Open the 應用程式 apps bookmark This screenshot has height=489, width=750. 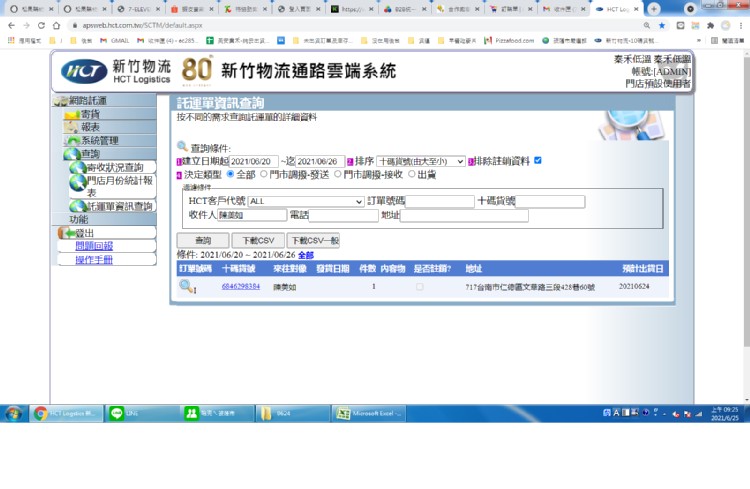tap(25, 41)
